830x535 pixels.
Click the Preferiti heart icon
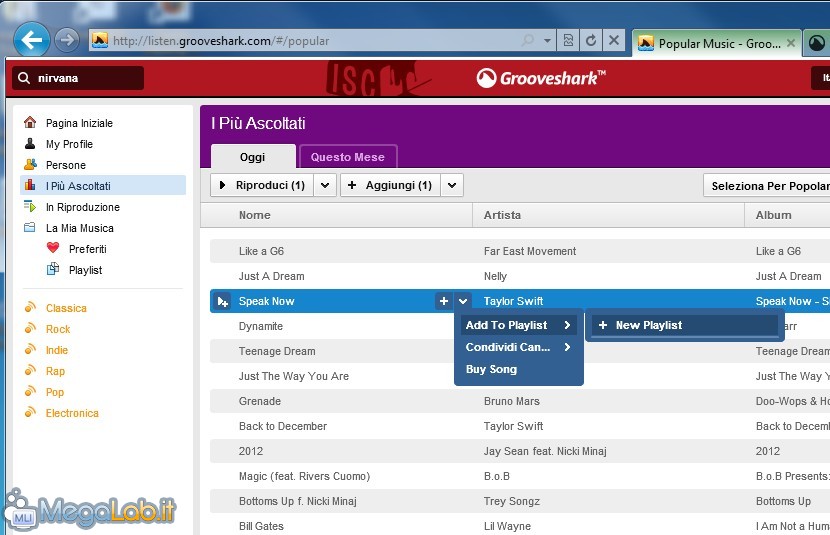pyautogui.click(x=53, y=248)
